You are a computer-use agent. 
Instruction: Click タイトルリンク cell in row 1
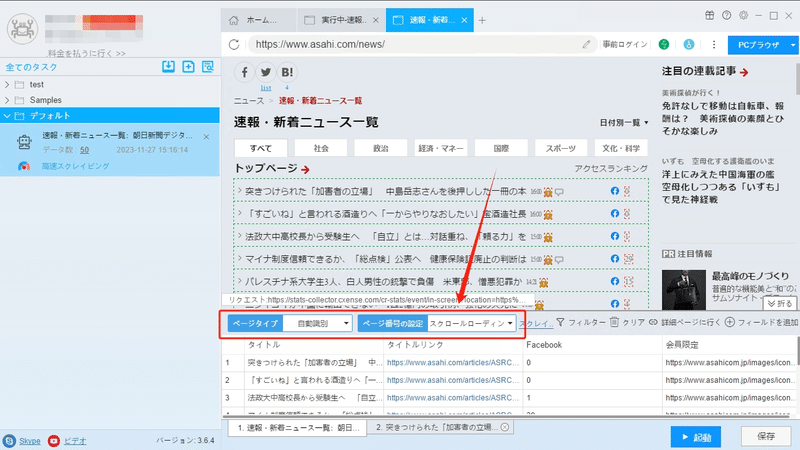pos(453,363)
